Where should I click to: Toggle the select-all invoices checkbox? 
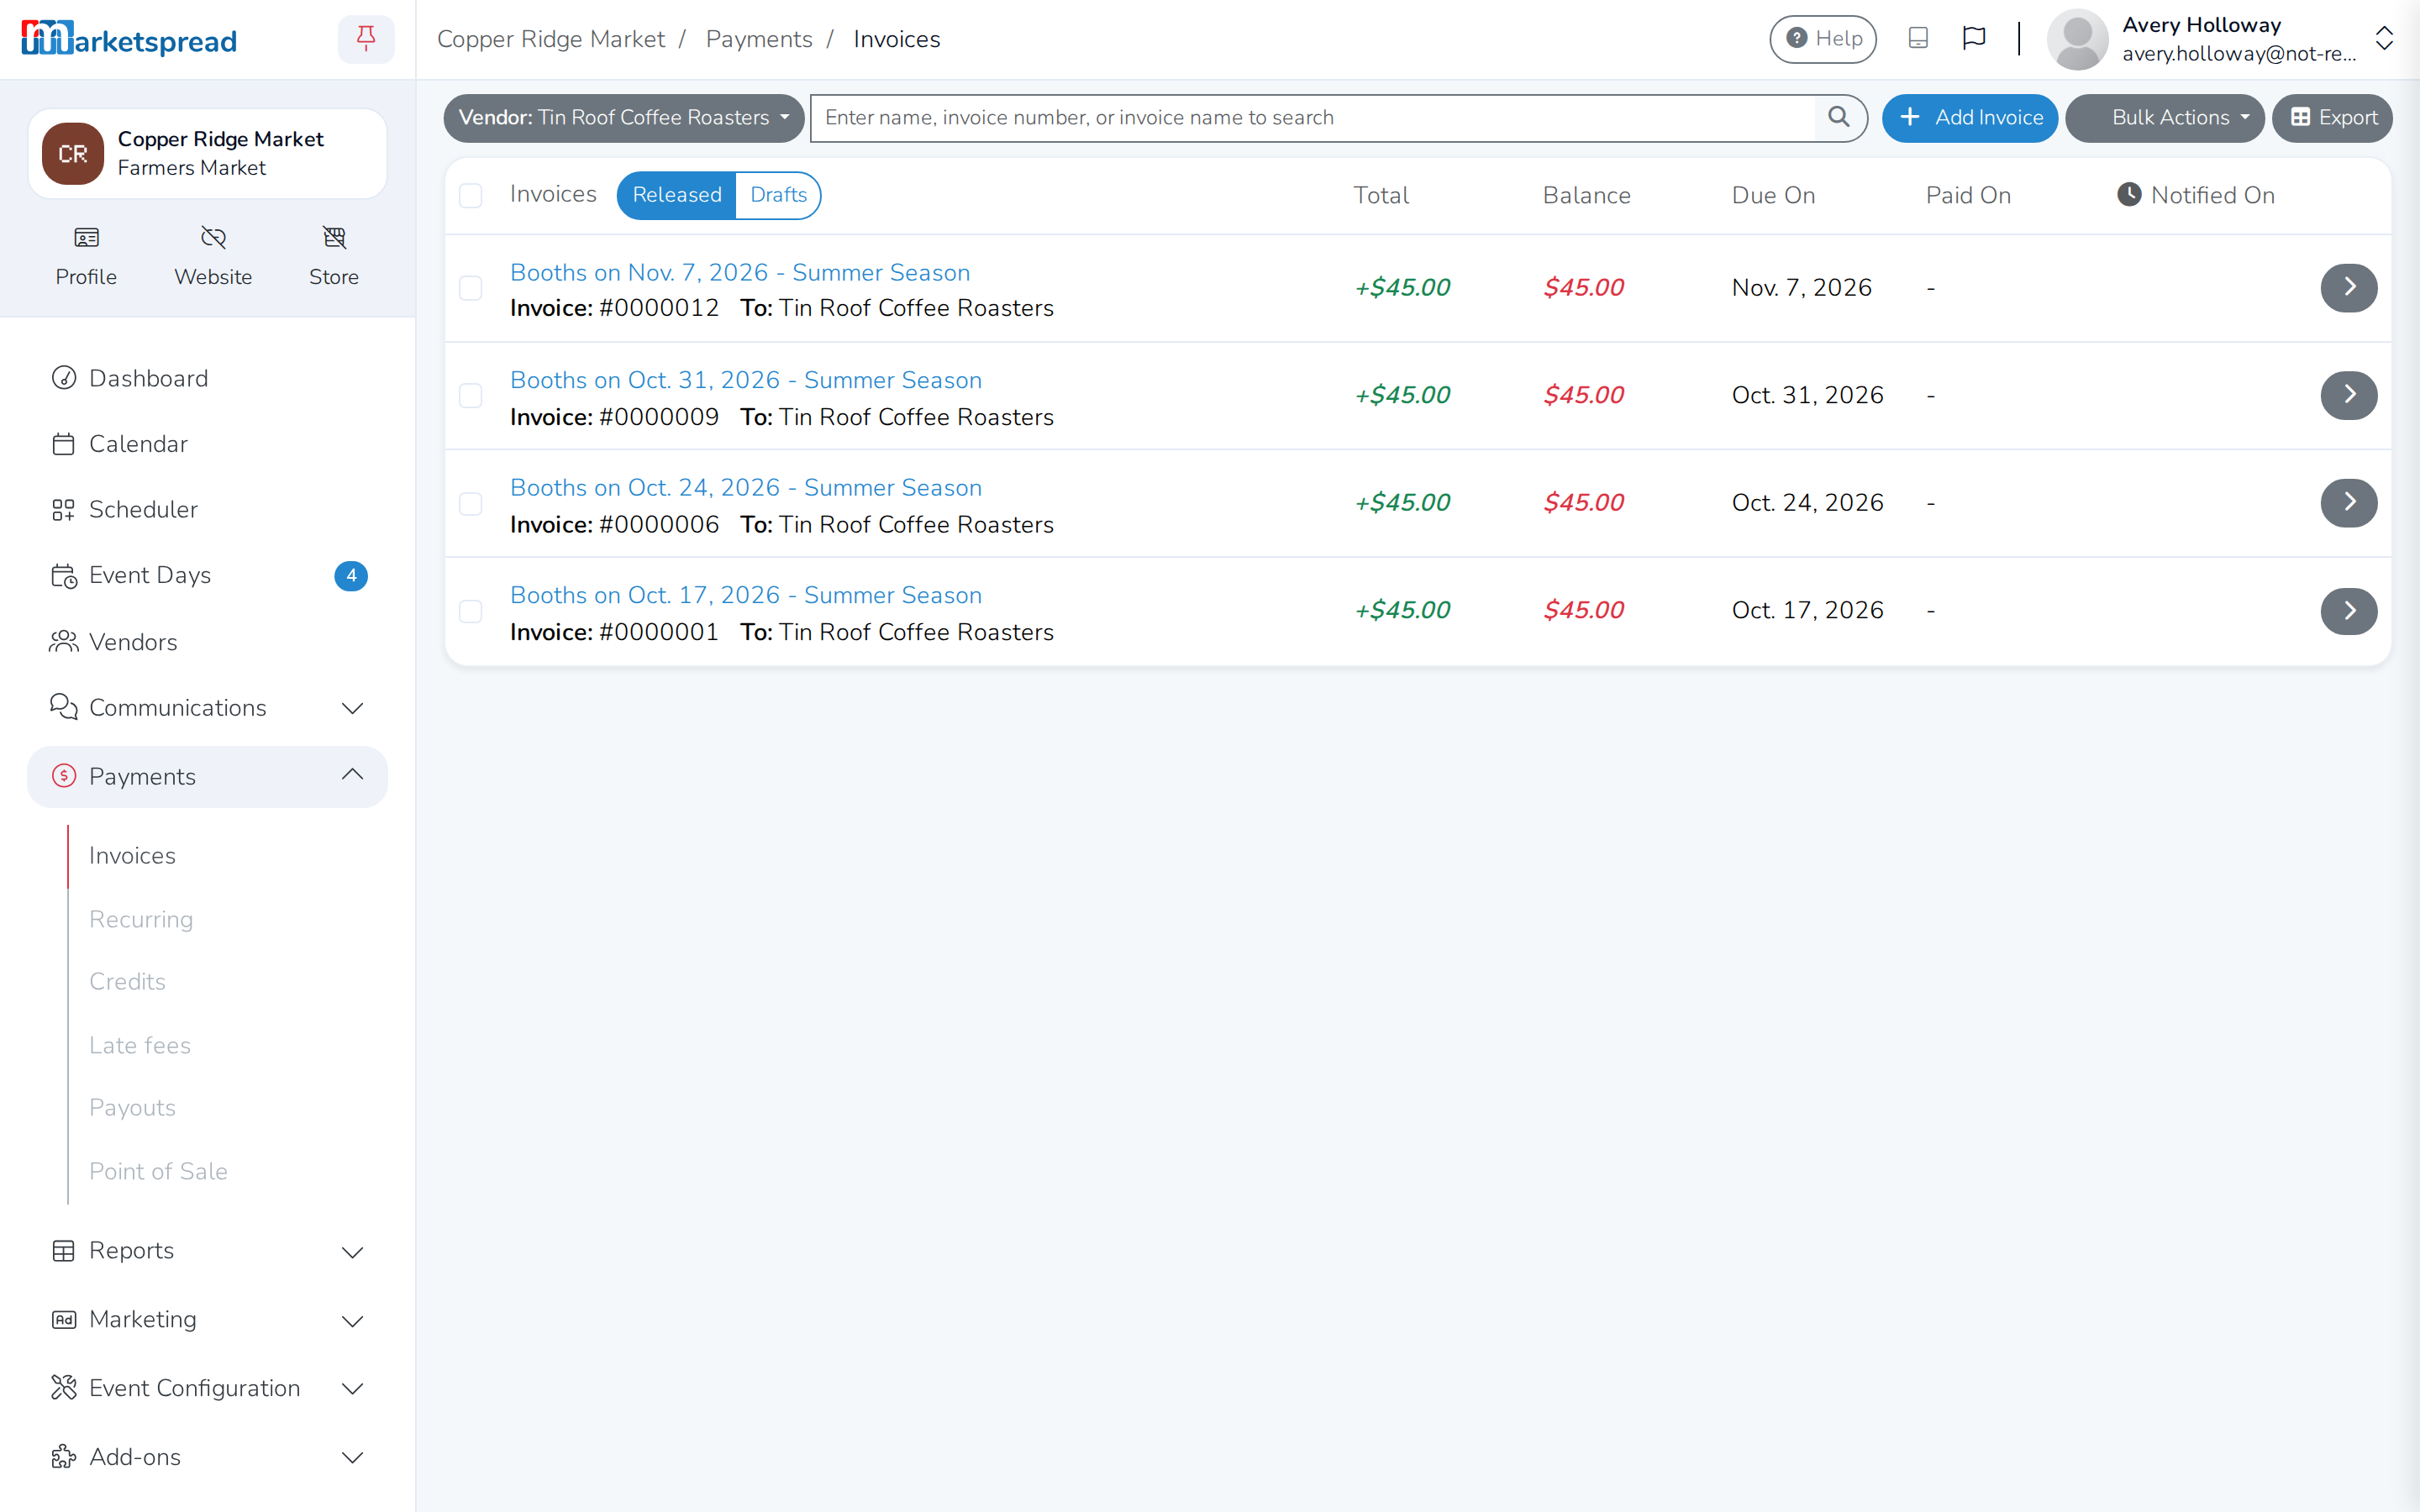471,196
